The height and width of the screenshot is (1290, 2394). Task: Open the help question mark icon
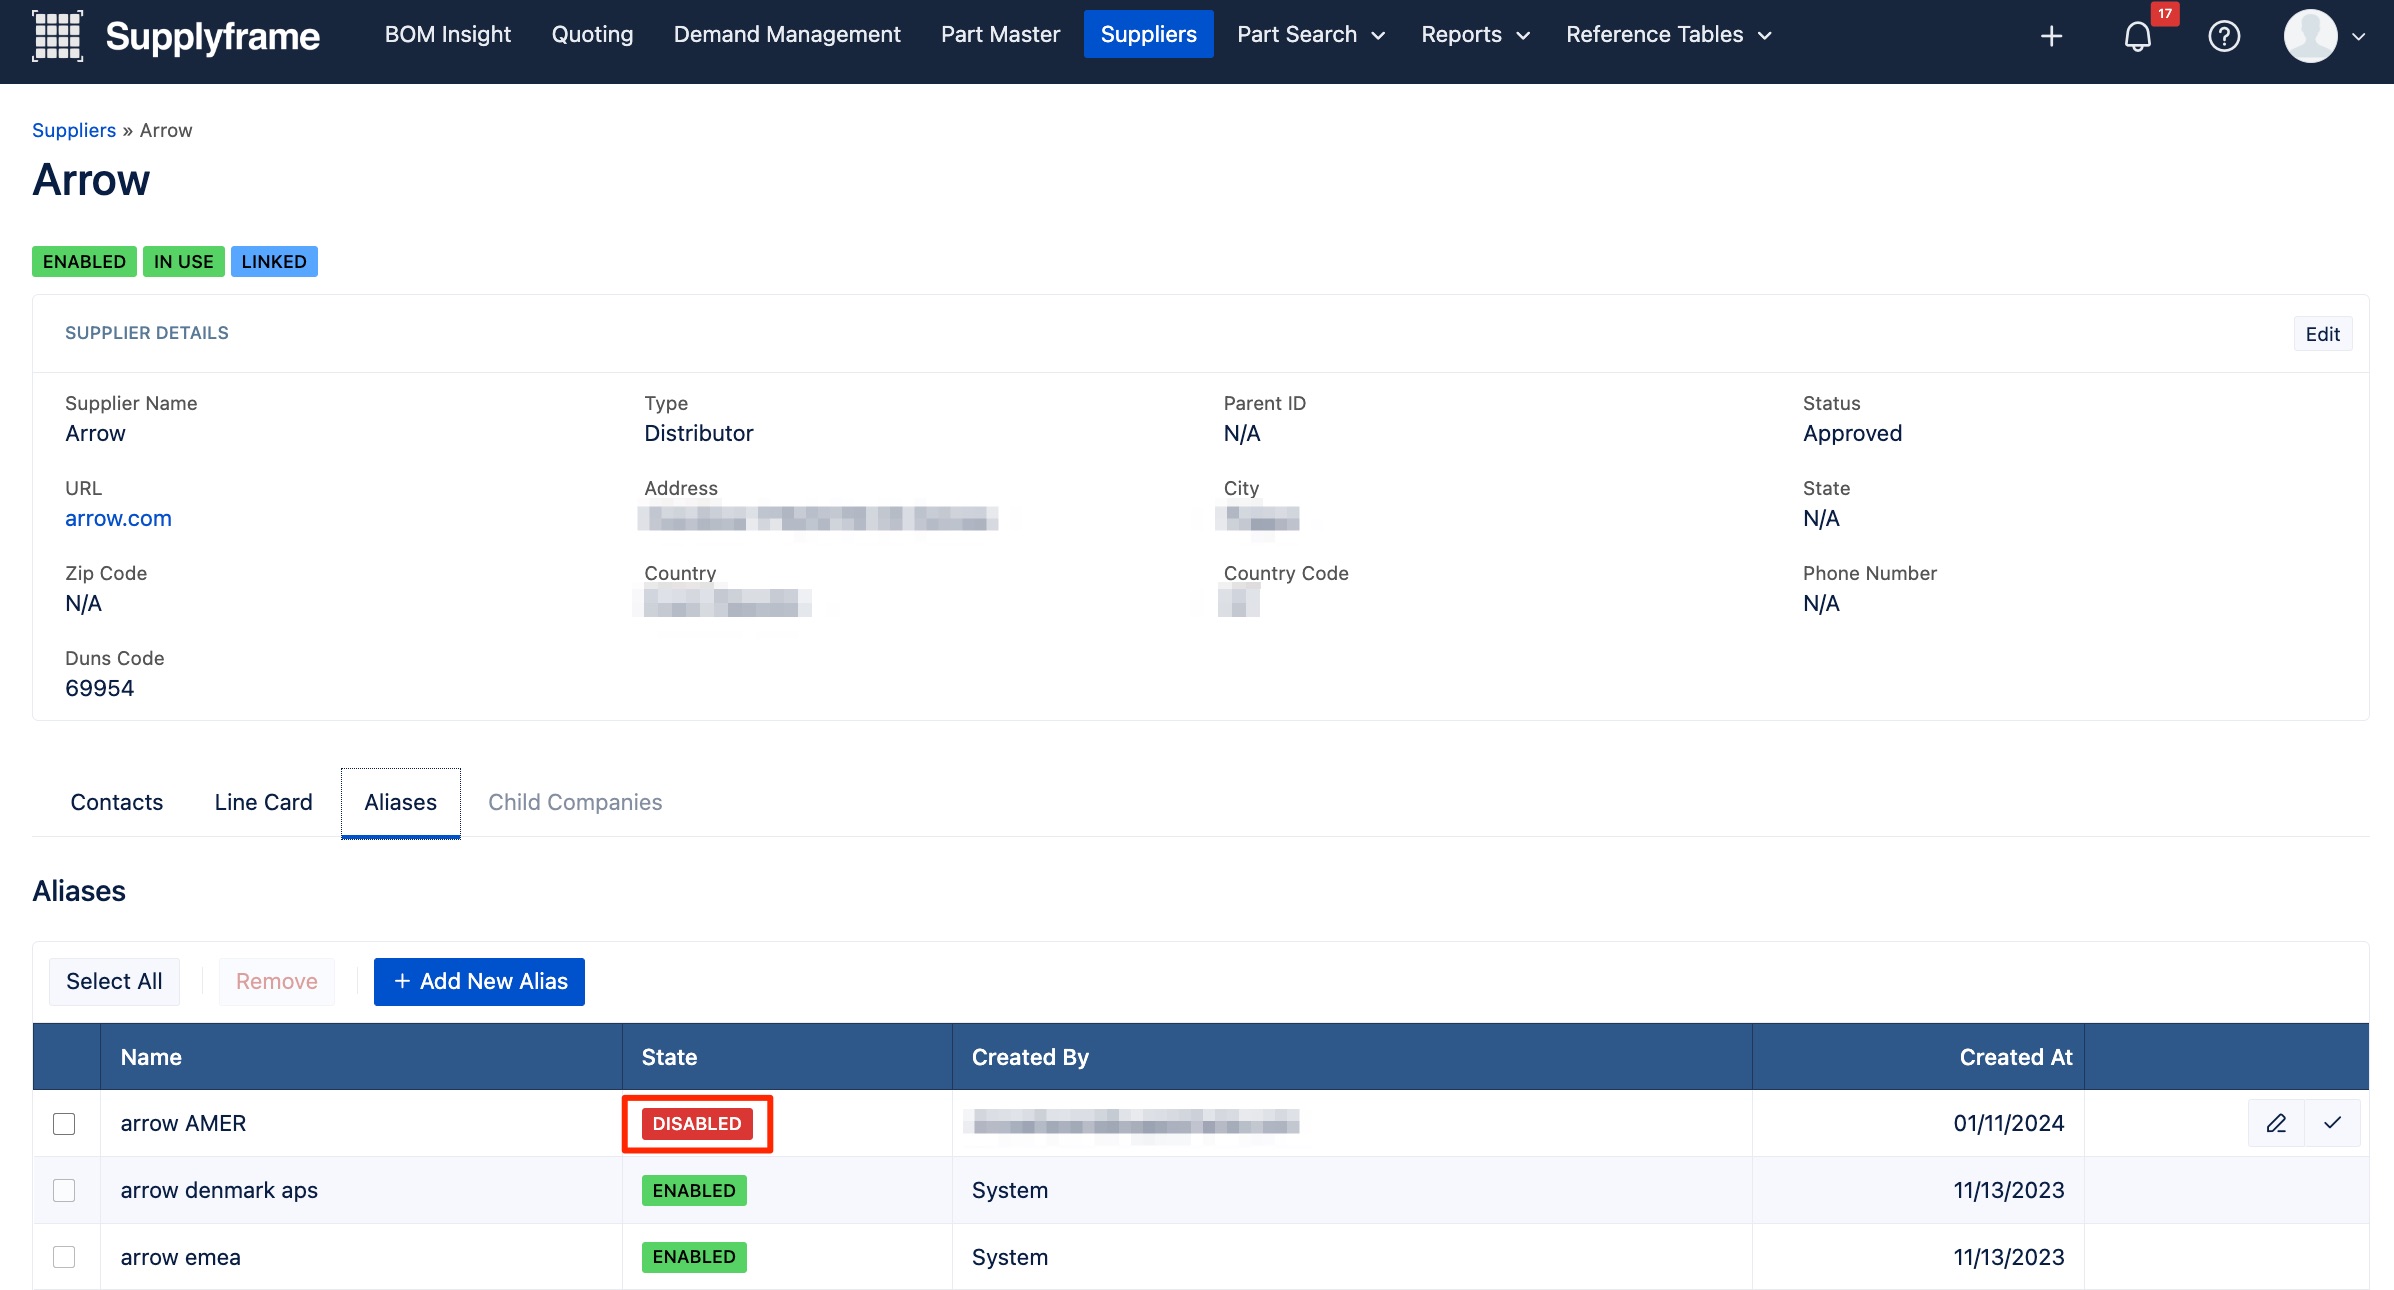pos(2224,36)
